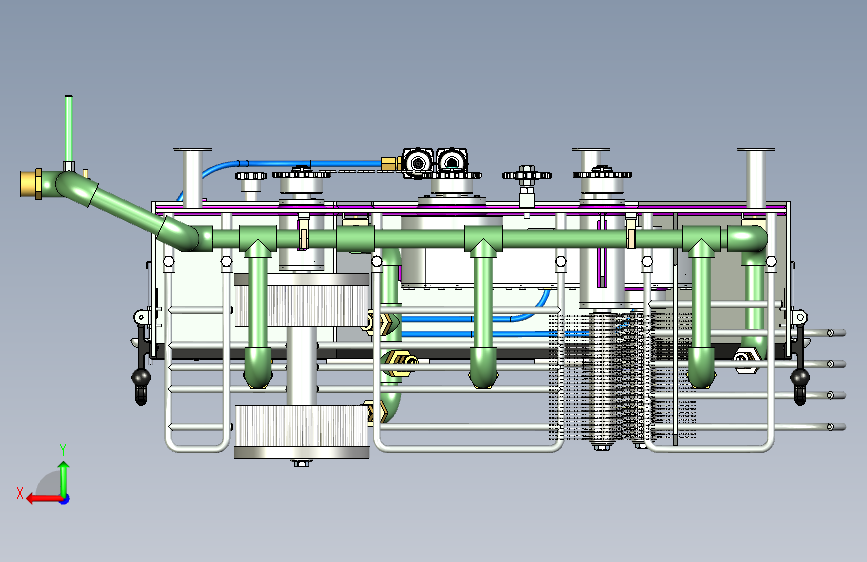The height and width of the screenshot is (562, 867).
Task: Click the red X axis arrow of triad
Action: 43,499
